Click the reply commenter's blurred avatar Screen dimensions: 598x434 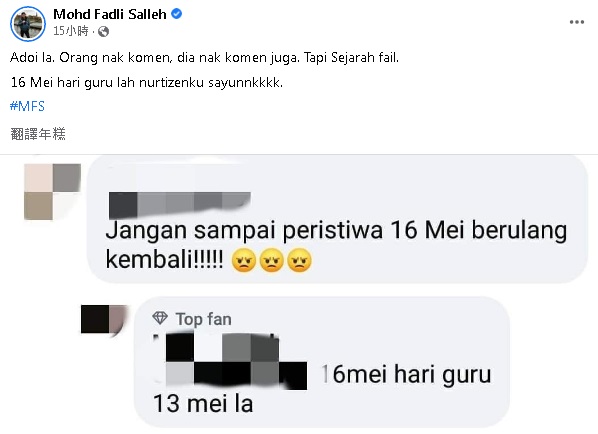[104, 320]
